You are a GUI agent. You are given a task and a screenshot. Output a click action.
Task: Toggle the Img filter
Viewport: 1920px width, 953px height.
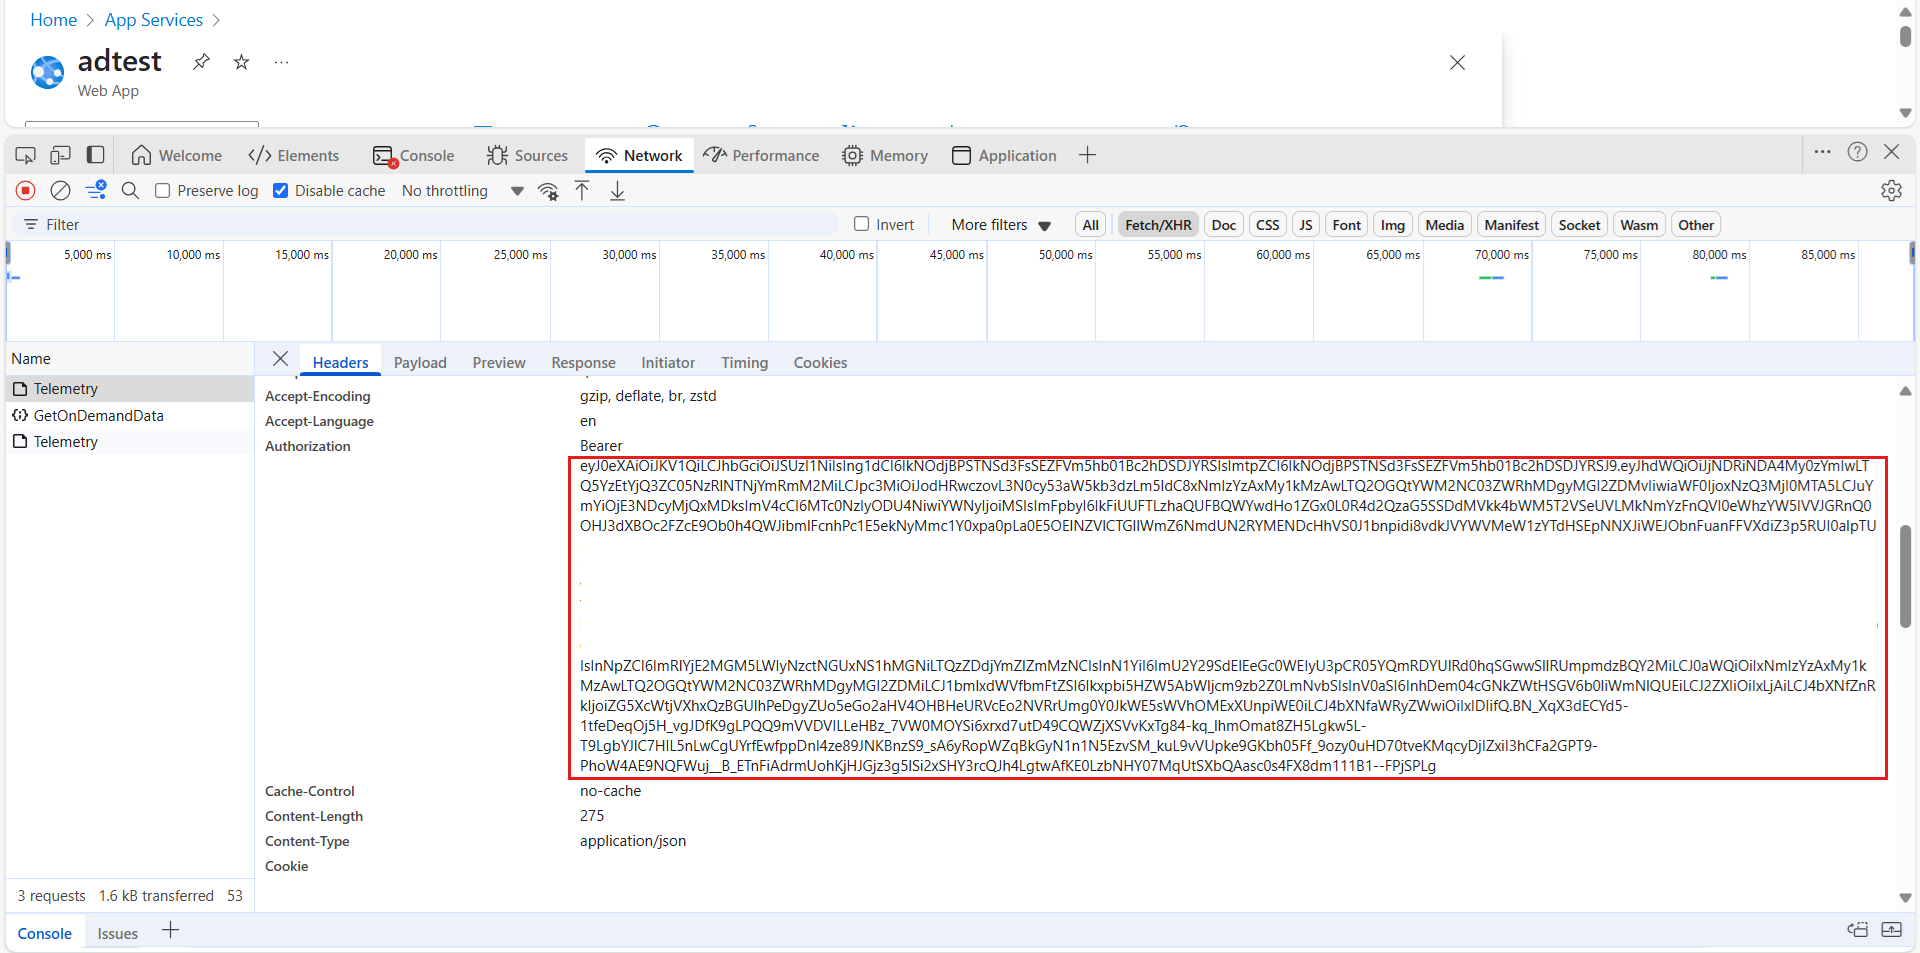click(x=1393, y=225)
